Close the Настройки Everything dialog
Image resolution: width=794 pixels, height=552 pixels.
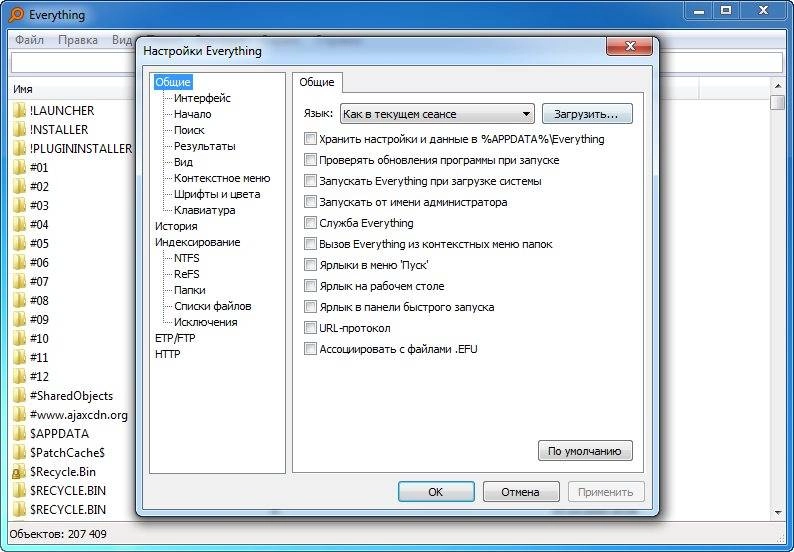tap(629, 47)
